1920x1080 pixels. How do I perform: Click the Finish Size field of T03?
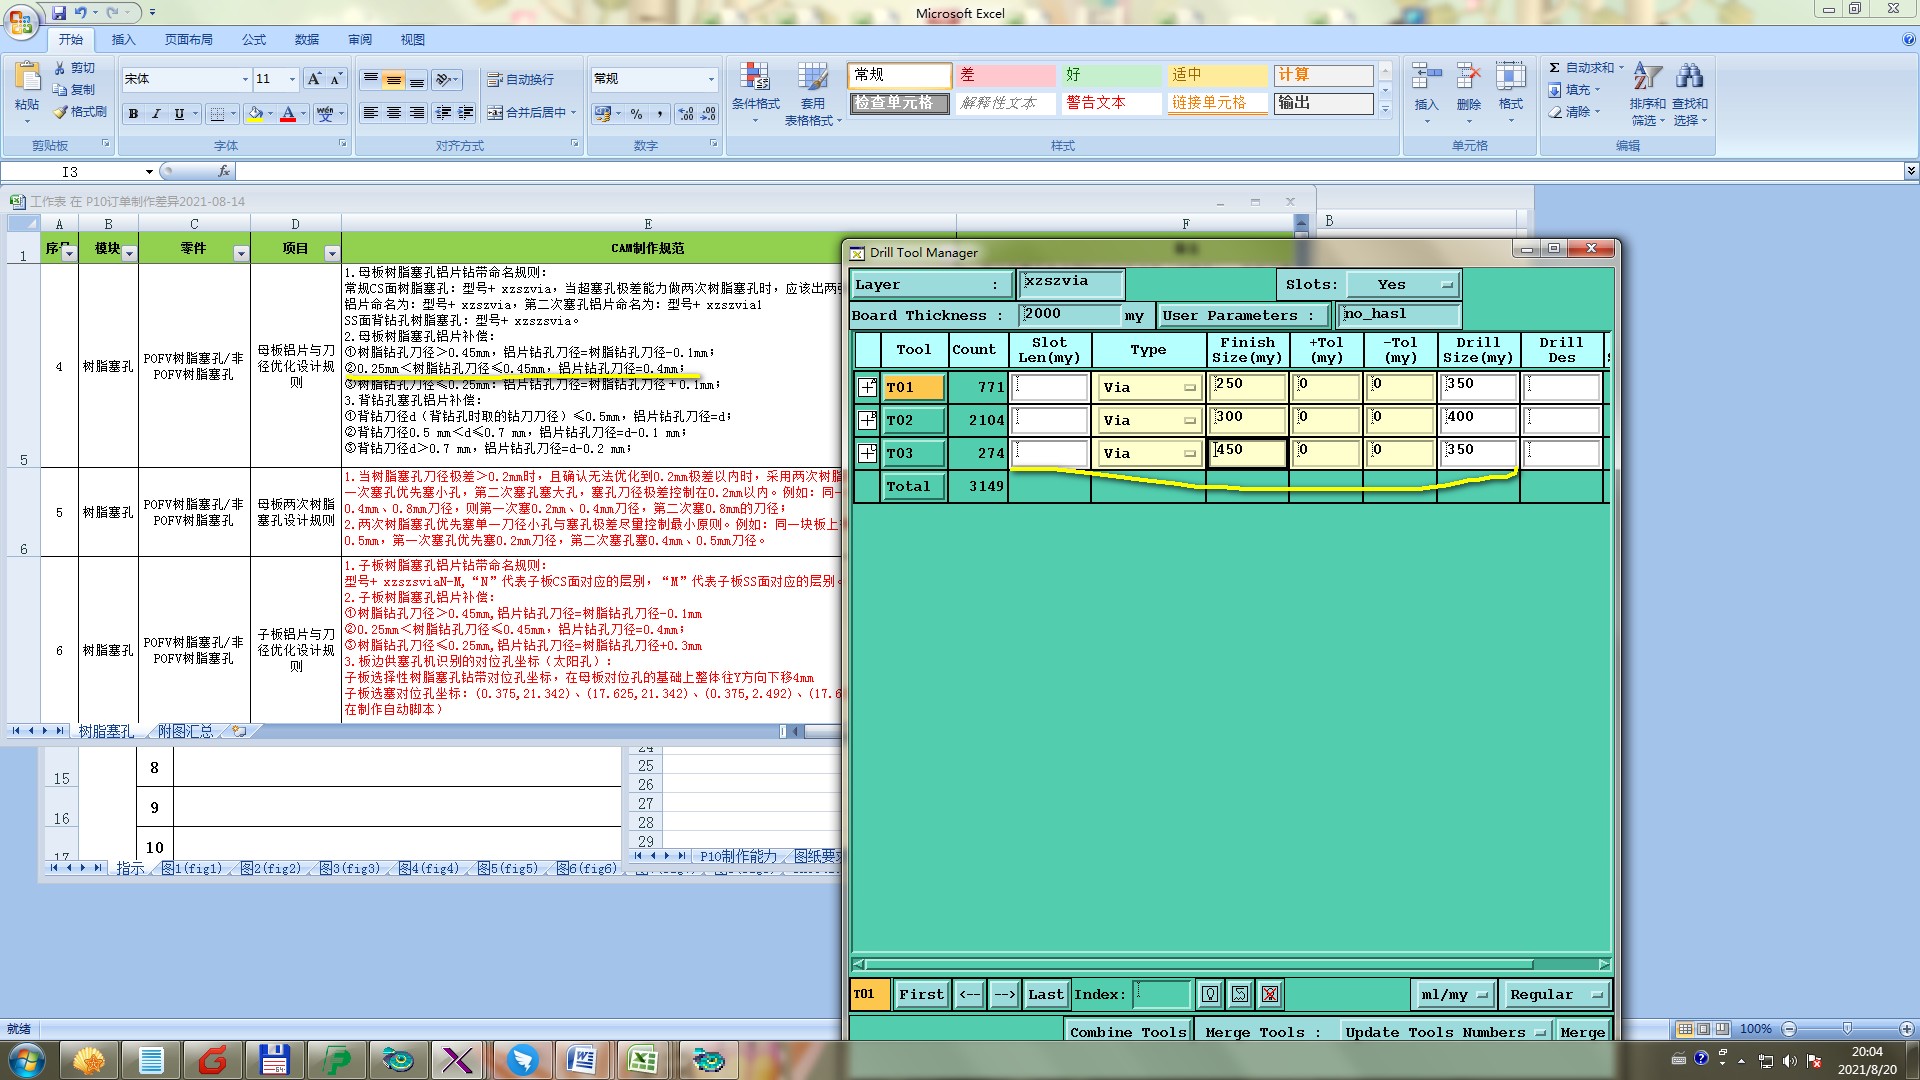[1247, 453]
